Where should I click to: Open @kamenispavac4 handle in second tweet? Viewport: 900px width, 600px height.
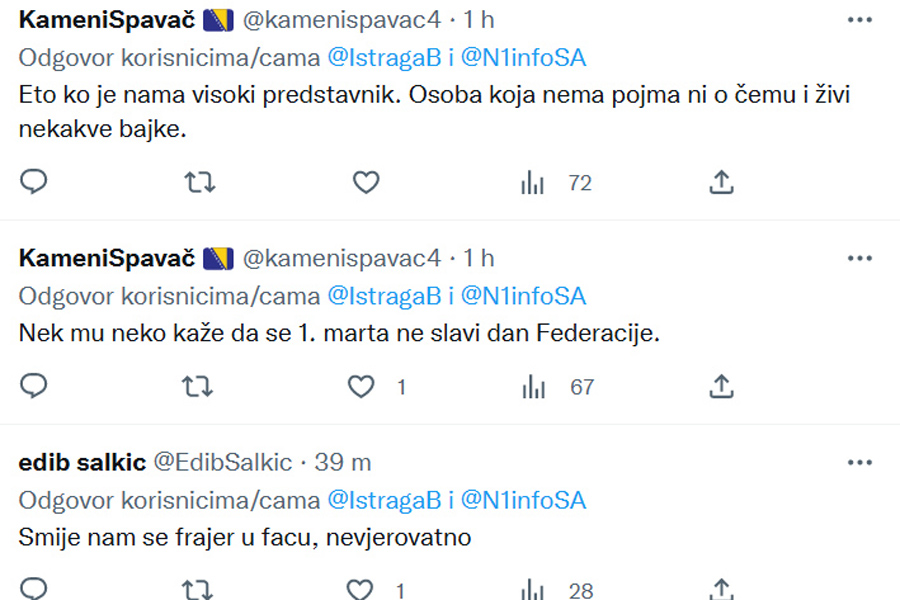click(342, 258)
